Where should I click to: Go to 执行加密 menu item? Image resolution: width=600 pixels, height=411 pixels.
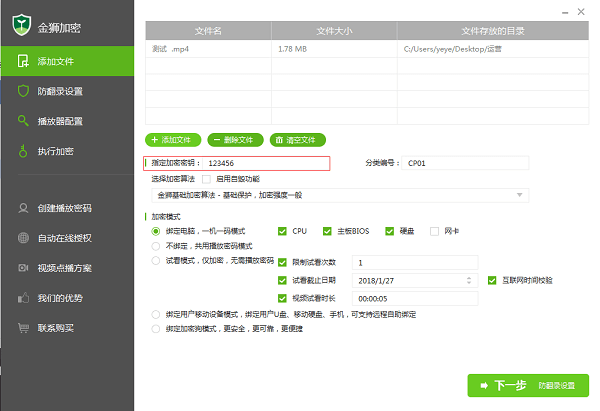[67, 151]
